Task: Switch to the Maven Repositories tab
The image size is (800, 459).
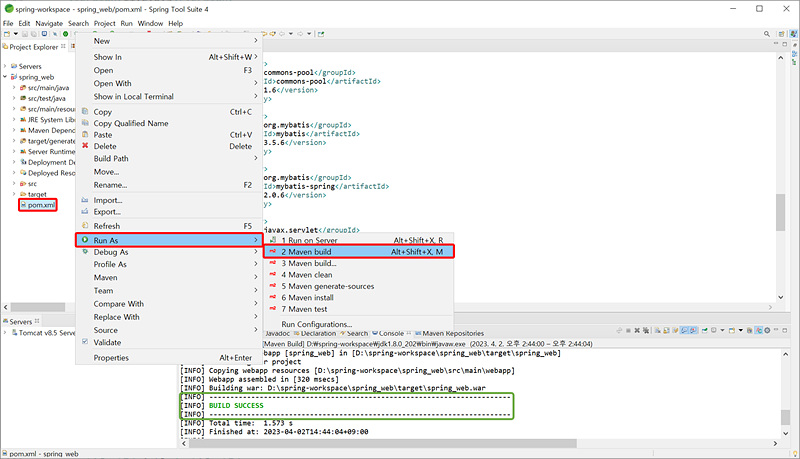Action: [x=449, y=333]
